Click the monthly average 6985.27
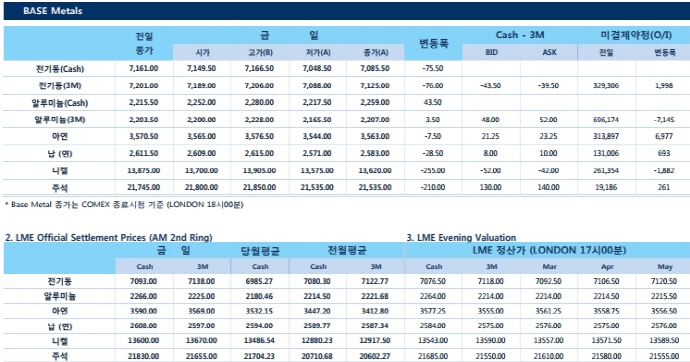Image resolution: width=690 pixels, height=362 pixels. (x=259, y=282)
